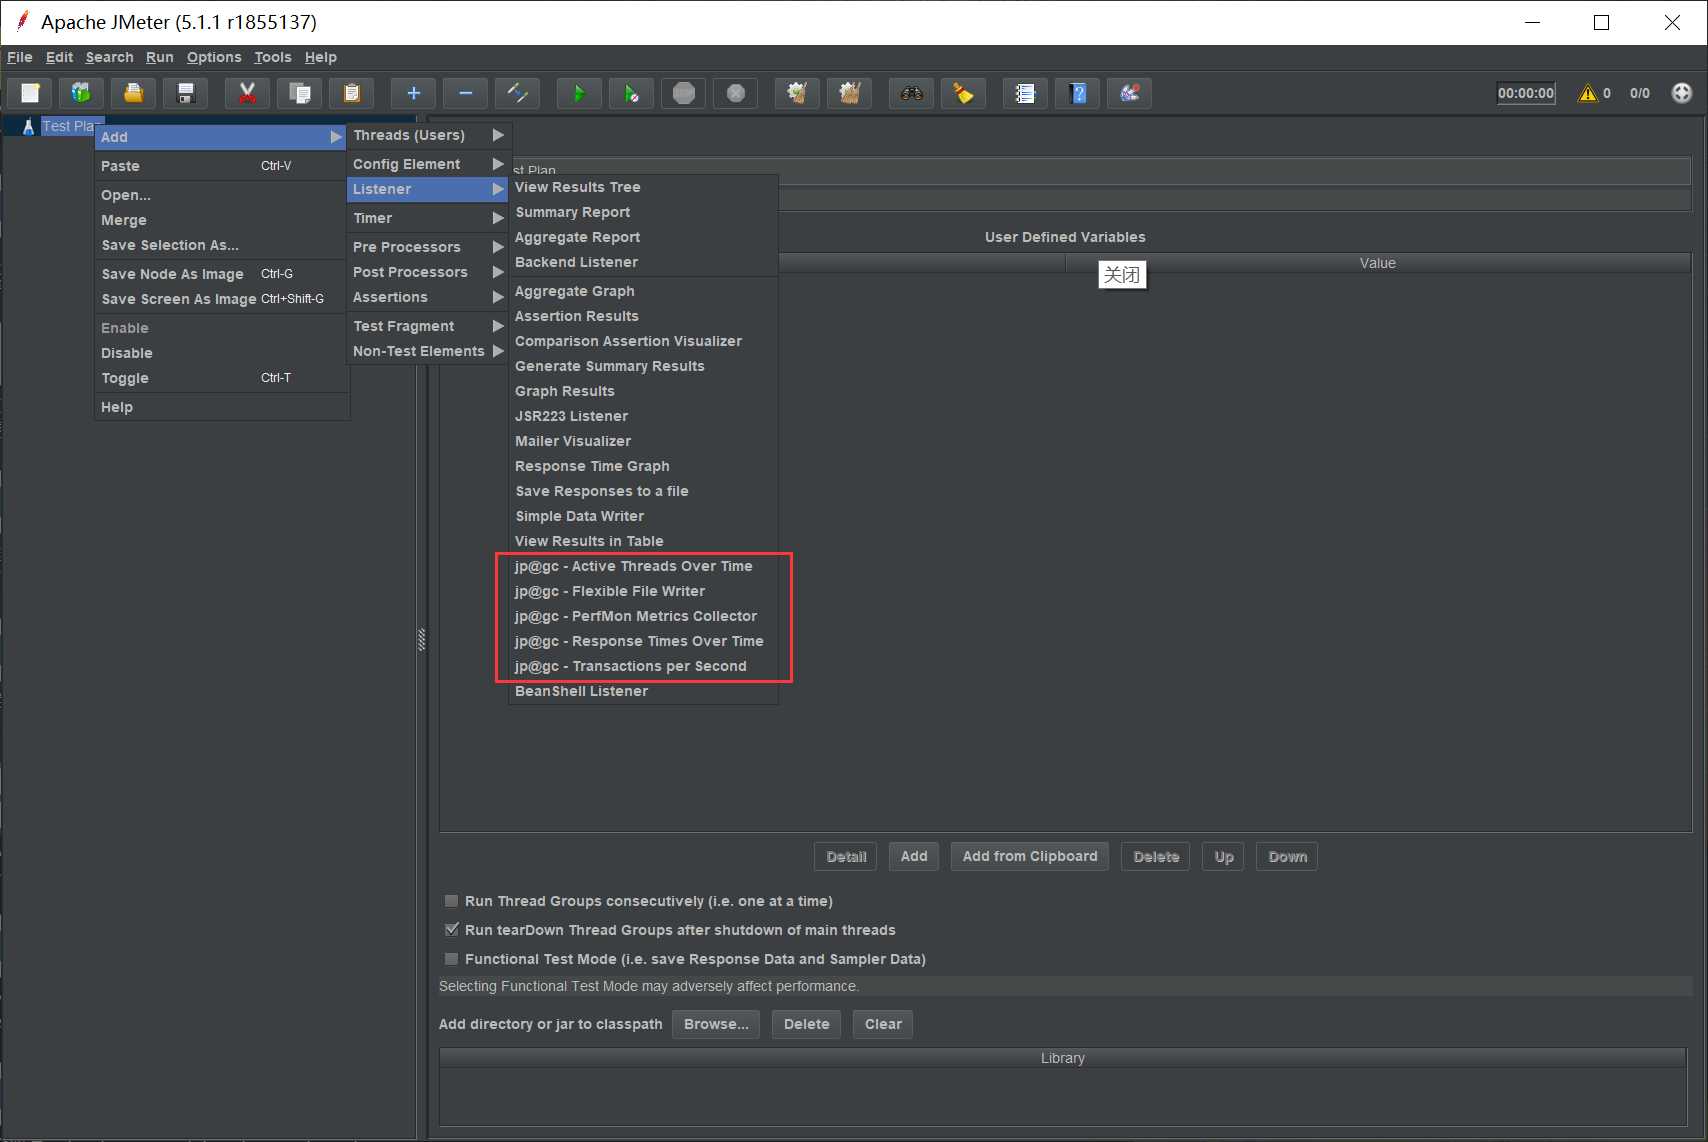Viewport: 1708px width, 1142px height.
Task: Click the Stop test icon
Action: (683, 93)
